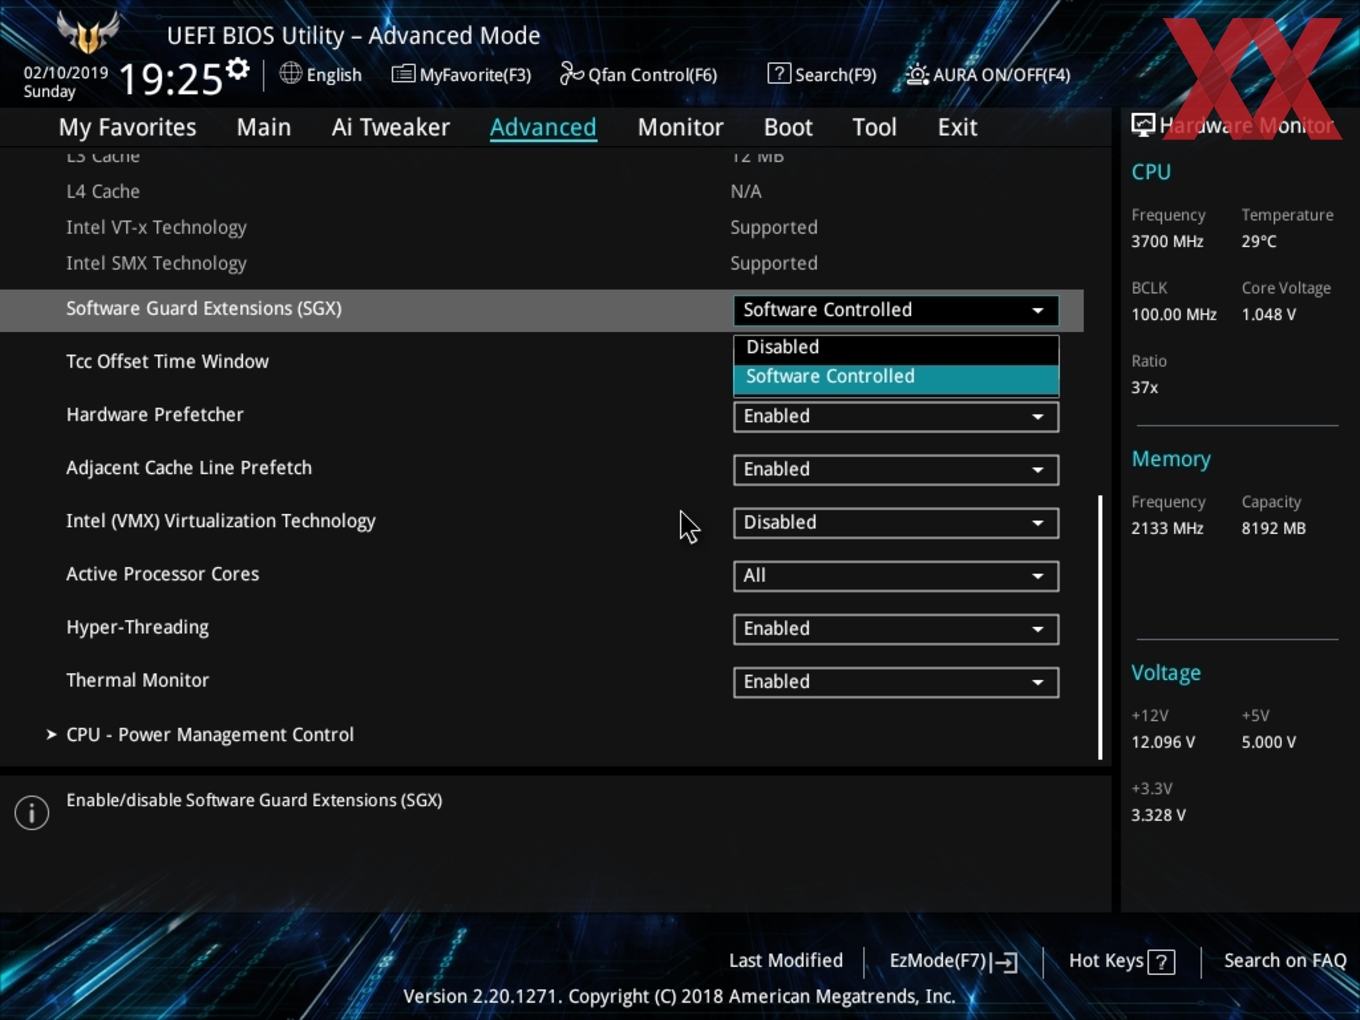1360x1020 pixels.
Task: Click the Qfan Control(F6) label
Action: tap(652, 75)
